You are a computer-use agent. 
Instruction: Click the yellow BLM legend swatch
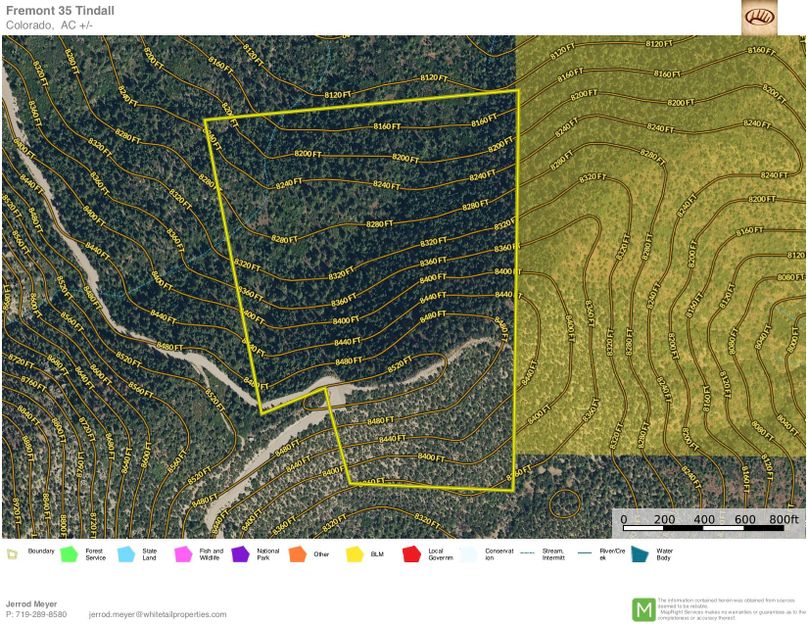(x=354, y=553)
